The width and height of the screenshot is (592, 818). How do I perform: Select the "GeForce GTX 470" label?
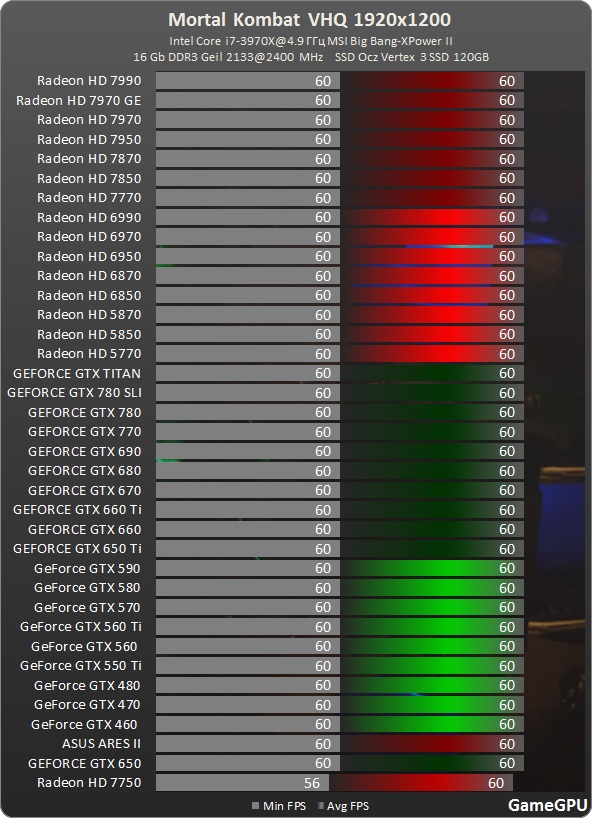coord(87,705)
